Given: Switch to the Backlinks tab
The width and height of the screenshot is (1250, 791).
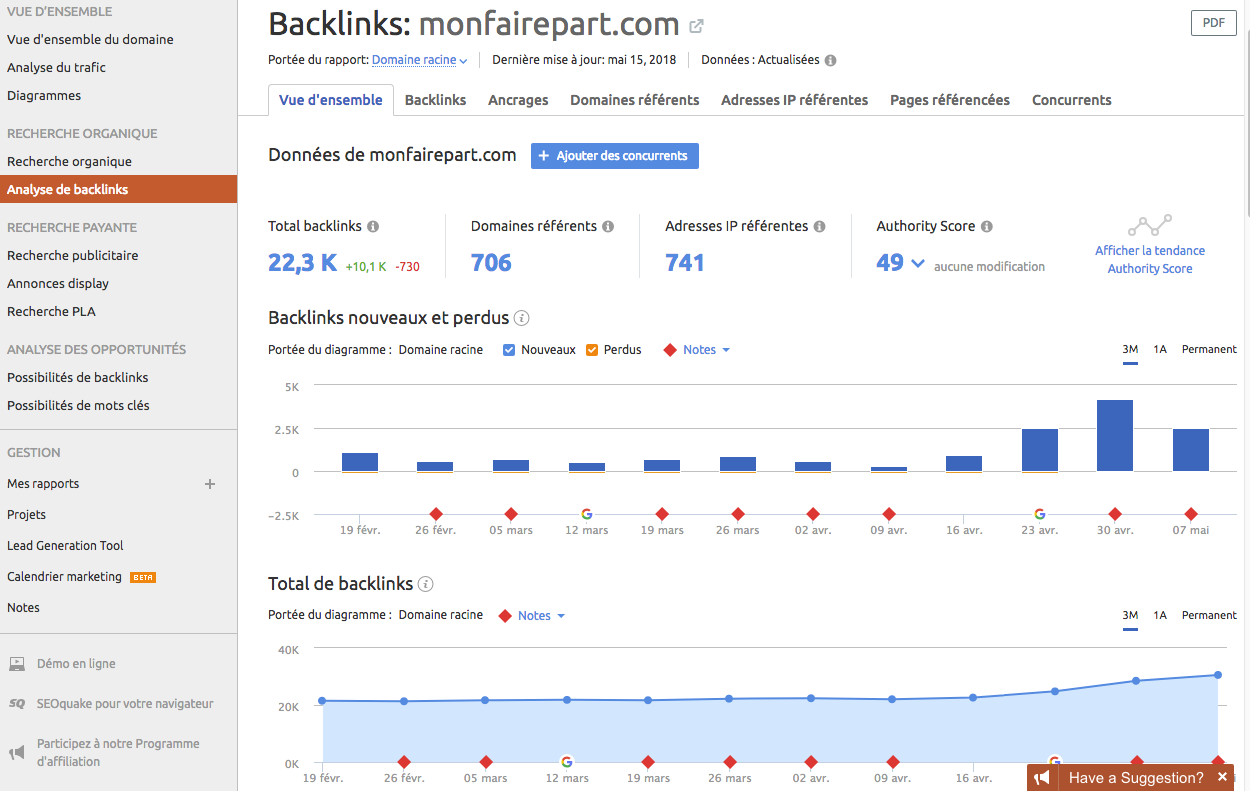Looking at the screenshot, I should (x=436, y=100).
